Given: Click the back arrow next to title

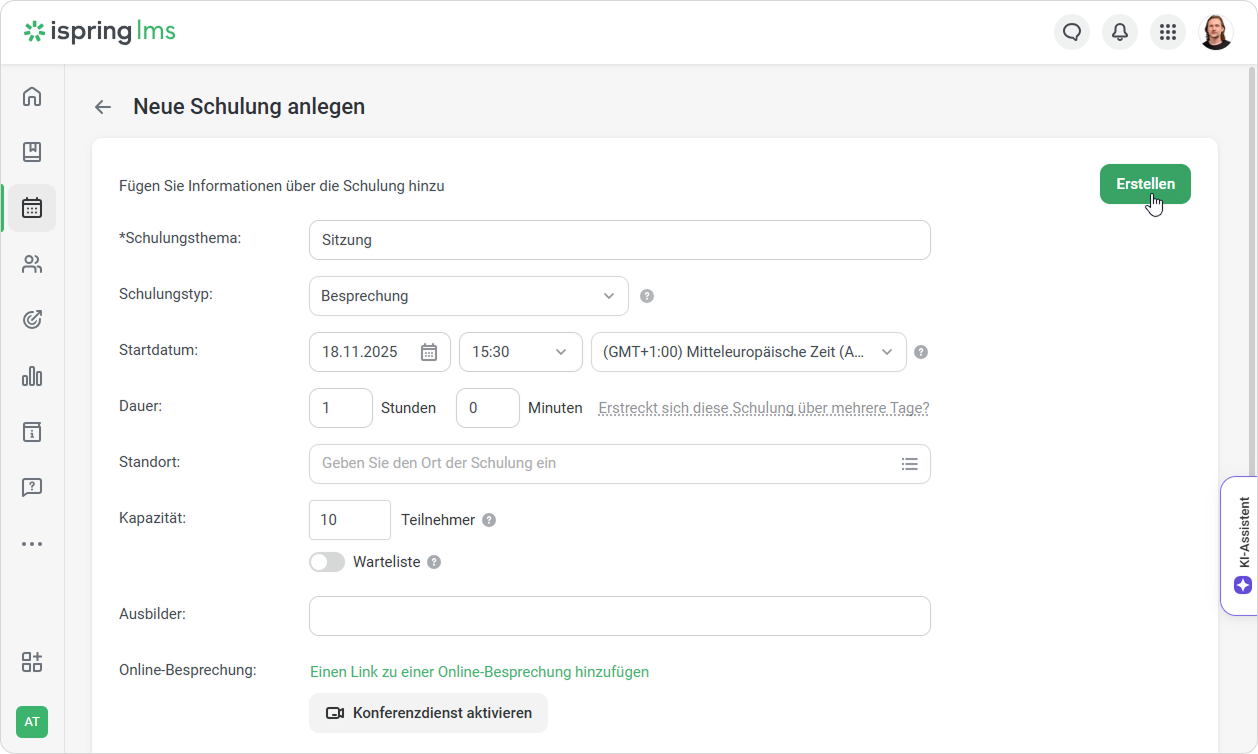Looking at the screenshot, I should point(103,107).
